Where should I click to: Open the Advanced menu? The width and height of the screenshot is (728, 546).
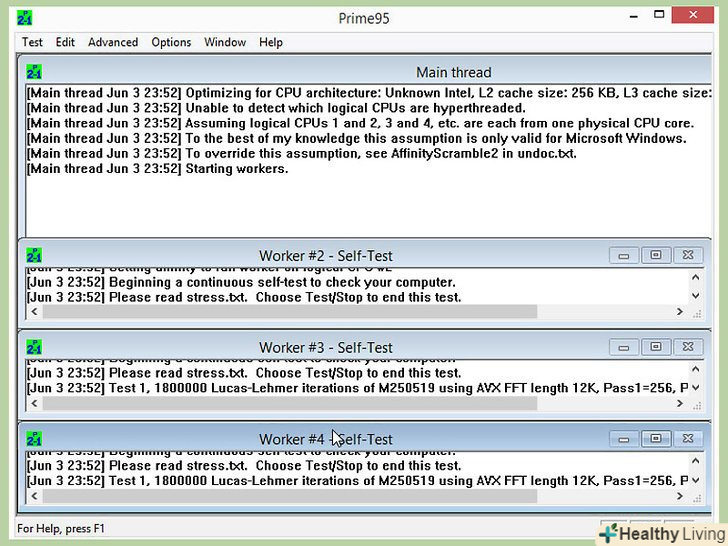point(113,42)
